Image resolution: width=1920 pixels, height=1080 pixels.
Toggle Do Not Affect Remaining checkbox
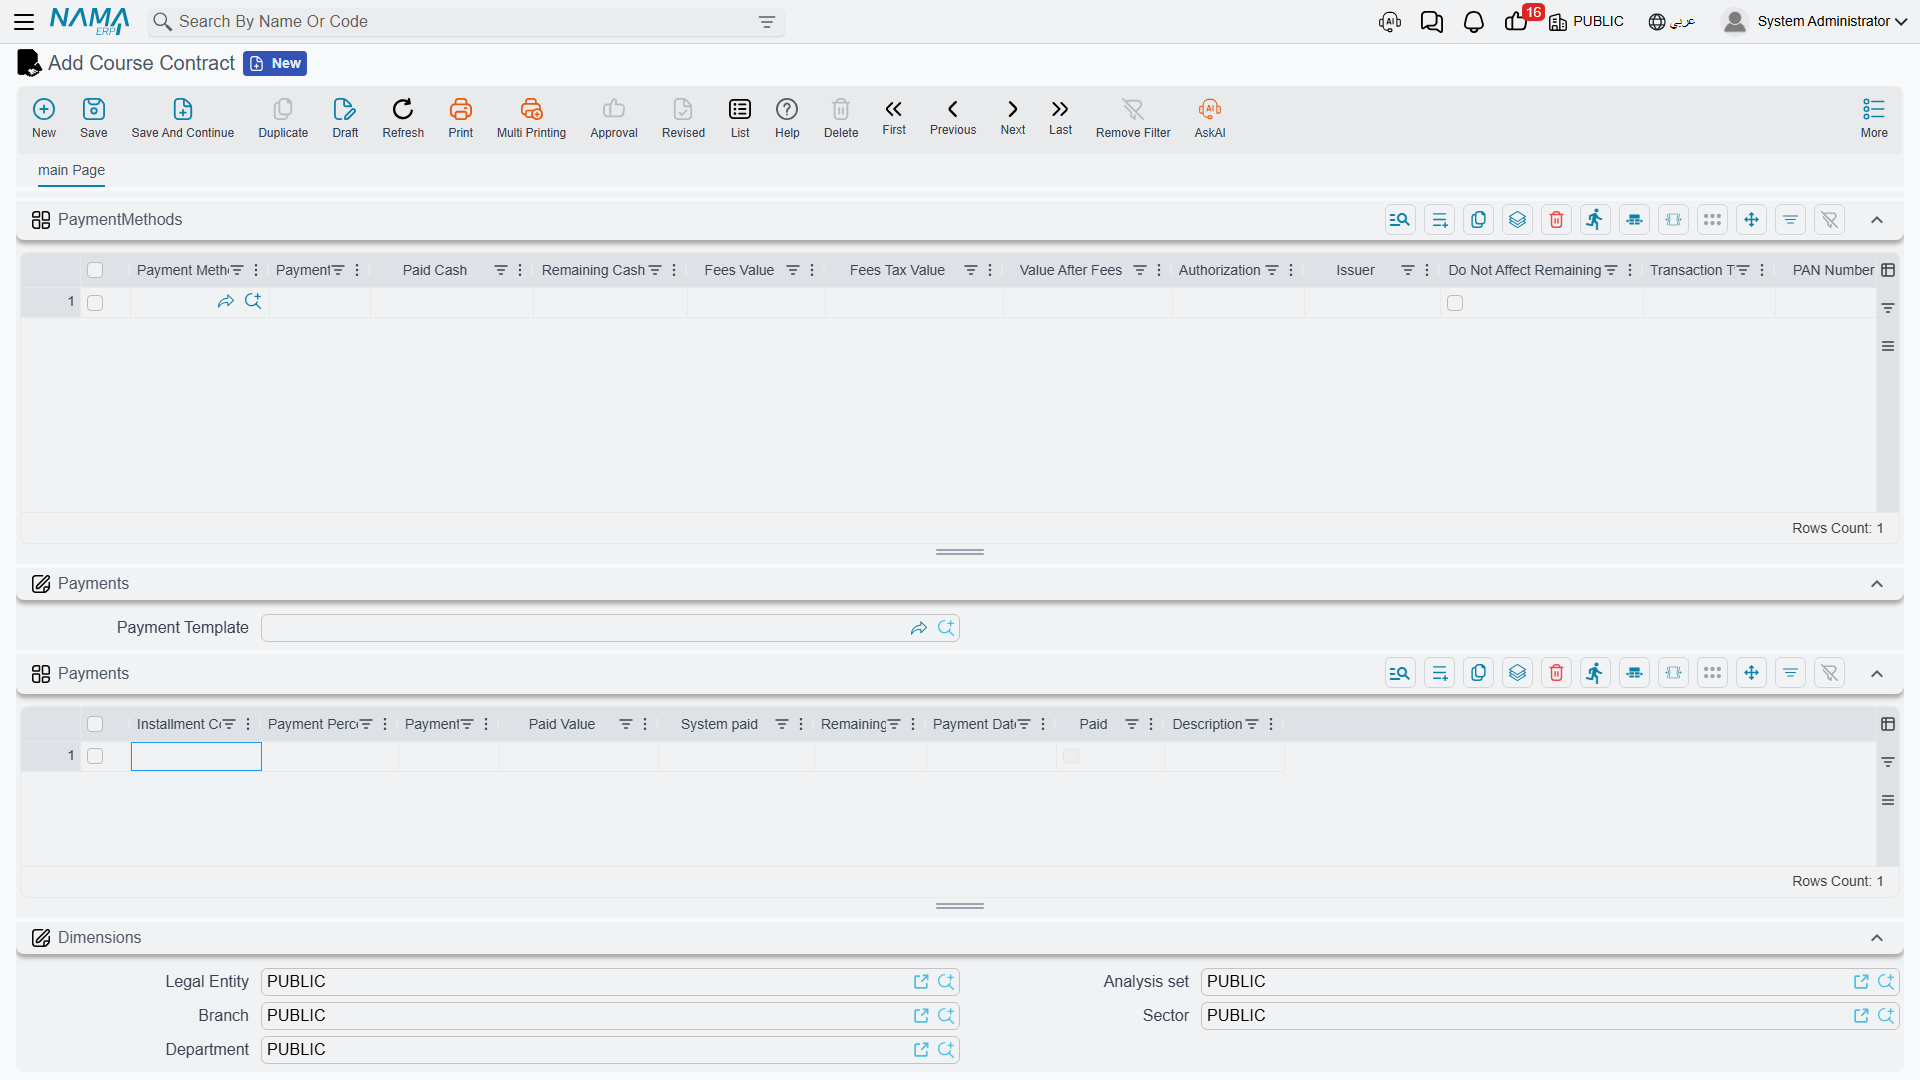click(x=1455, y=303)
